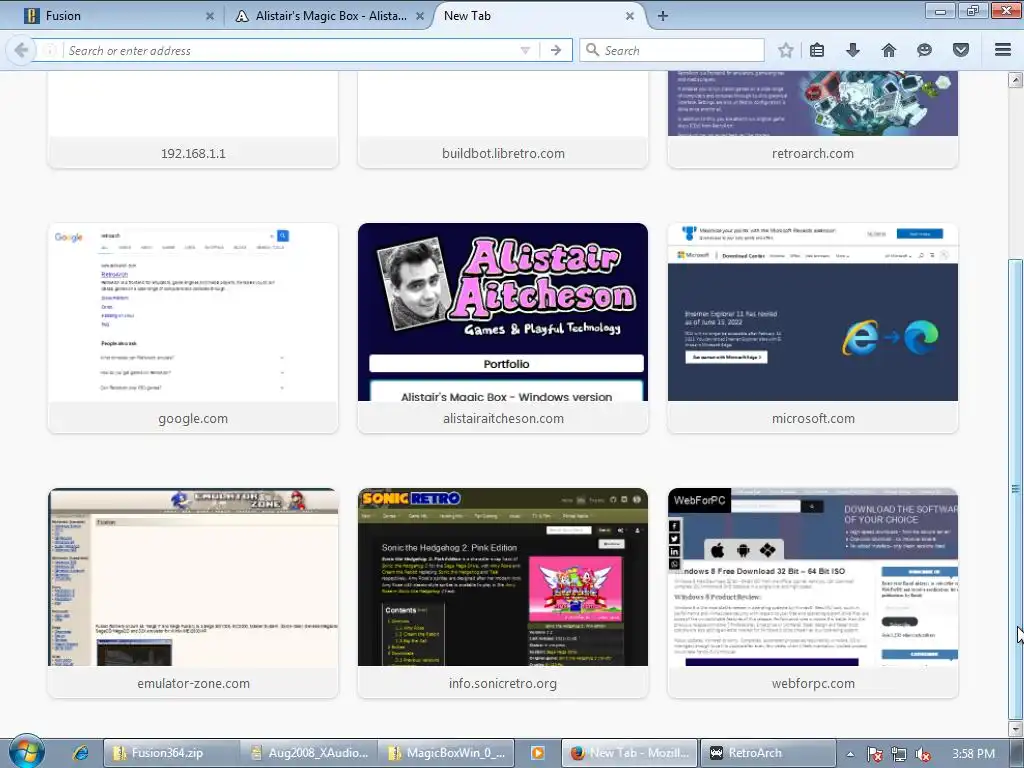
Task: Go back using the browser back arrow
Action: 21,50
